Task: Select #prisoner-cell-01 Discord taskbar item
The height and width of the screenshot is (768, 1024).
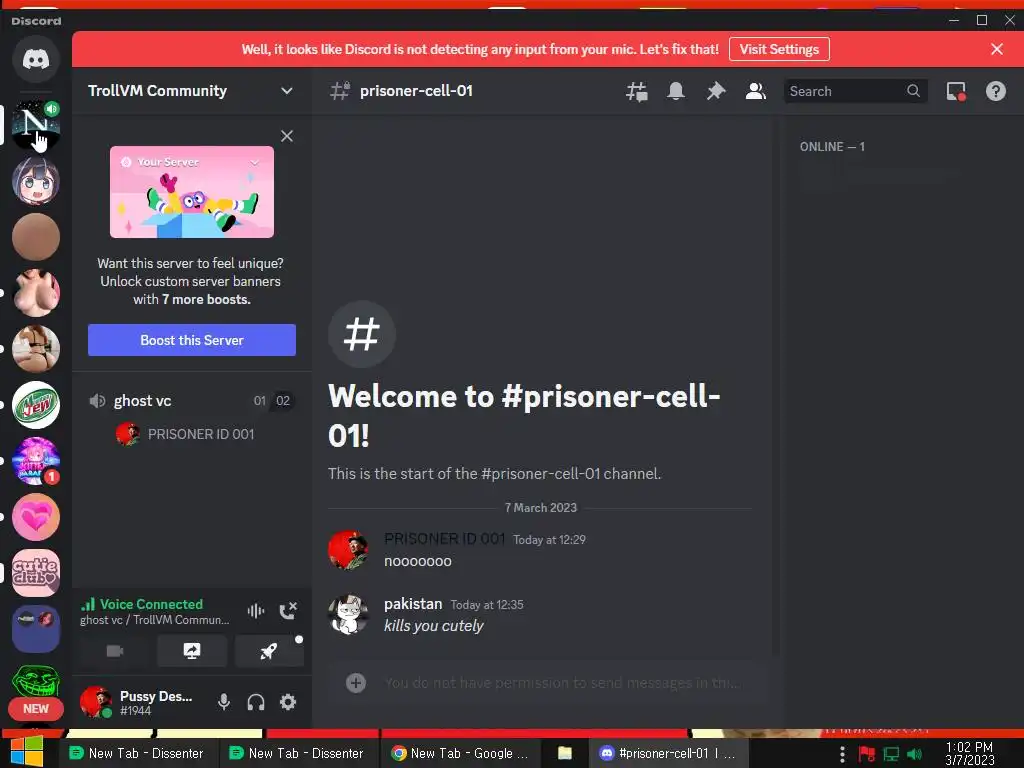Action: coord(667,754)
